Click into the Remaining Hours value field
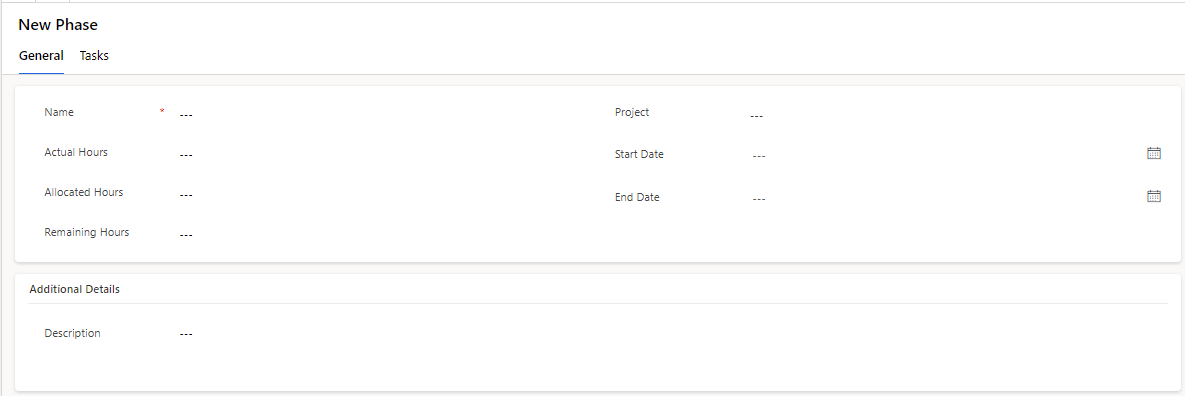The height and width of the screenshot is (396, 1185). (x=385, y=234)
